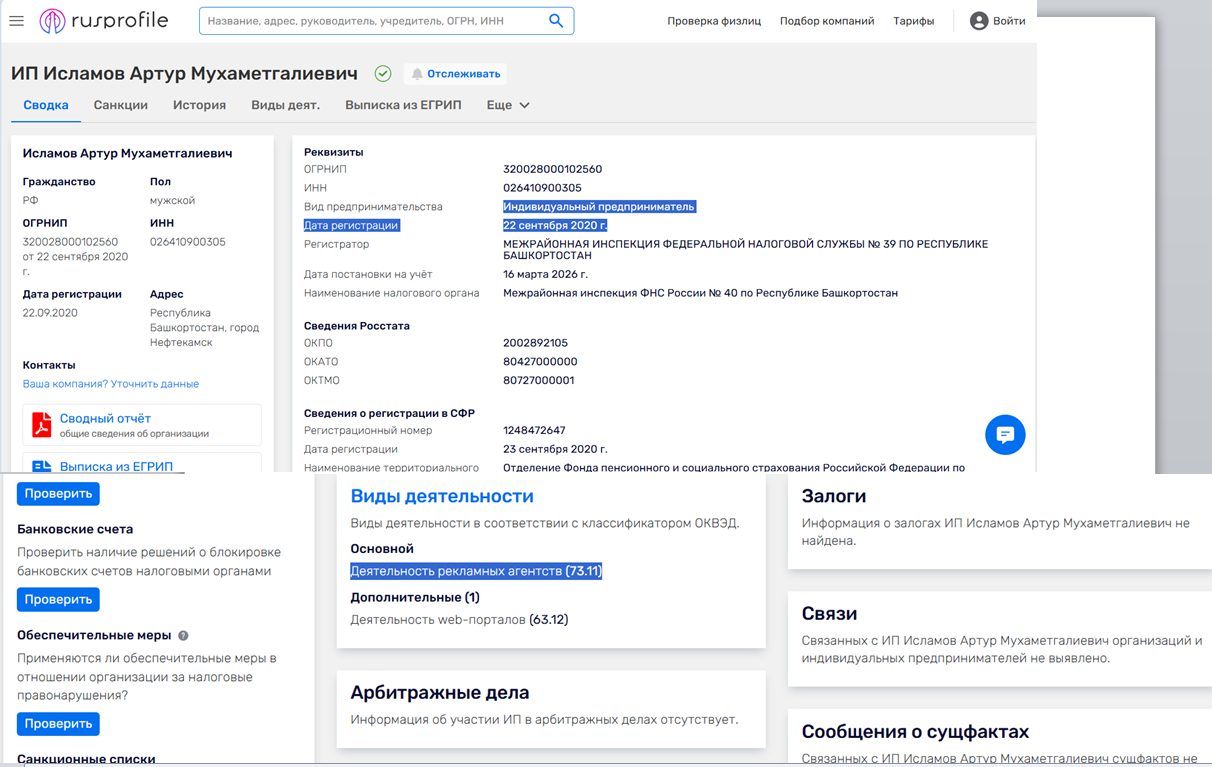This screenshot has height=767, width=1212.
Task: Open the chat support bubble
Action: [1005, 435]
